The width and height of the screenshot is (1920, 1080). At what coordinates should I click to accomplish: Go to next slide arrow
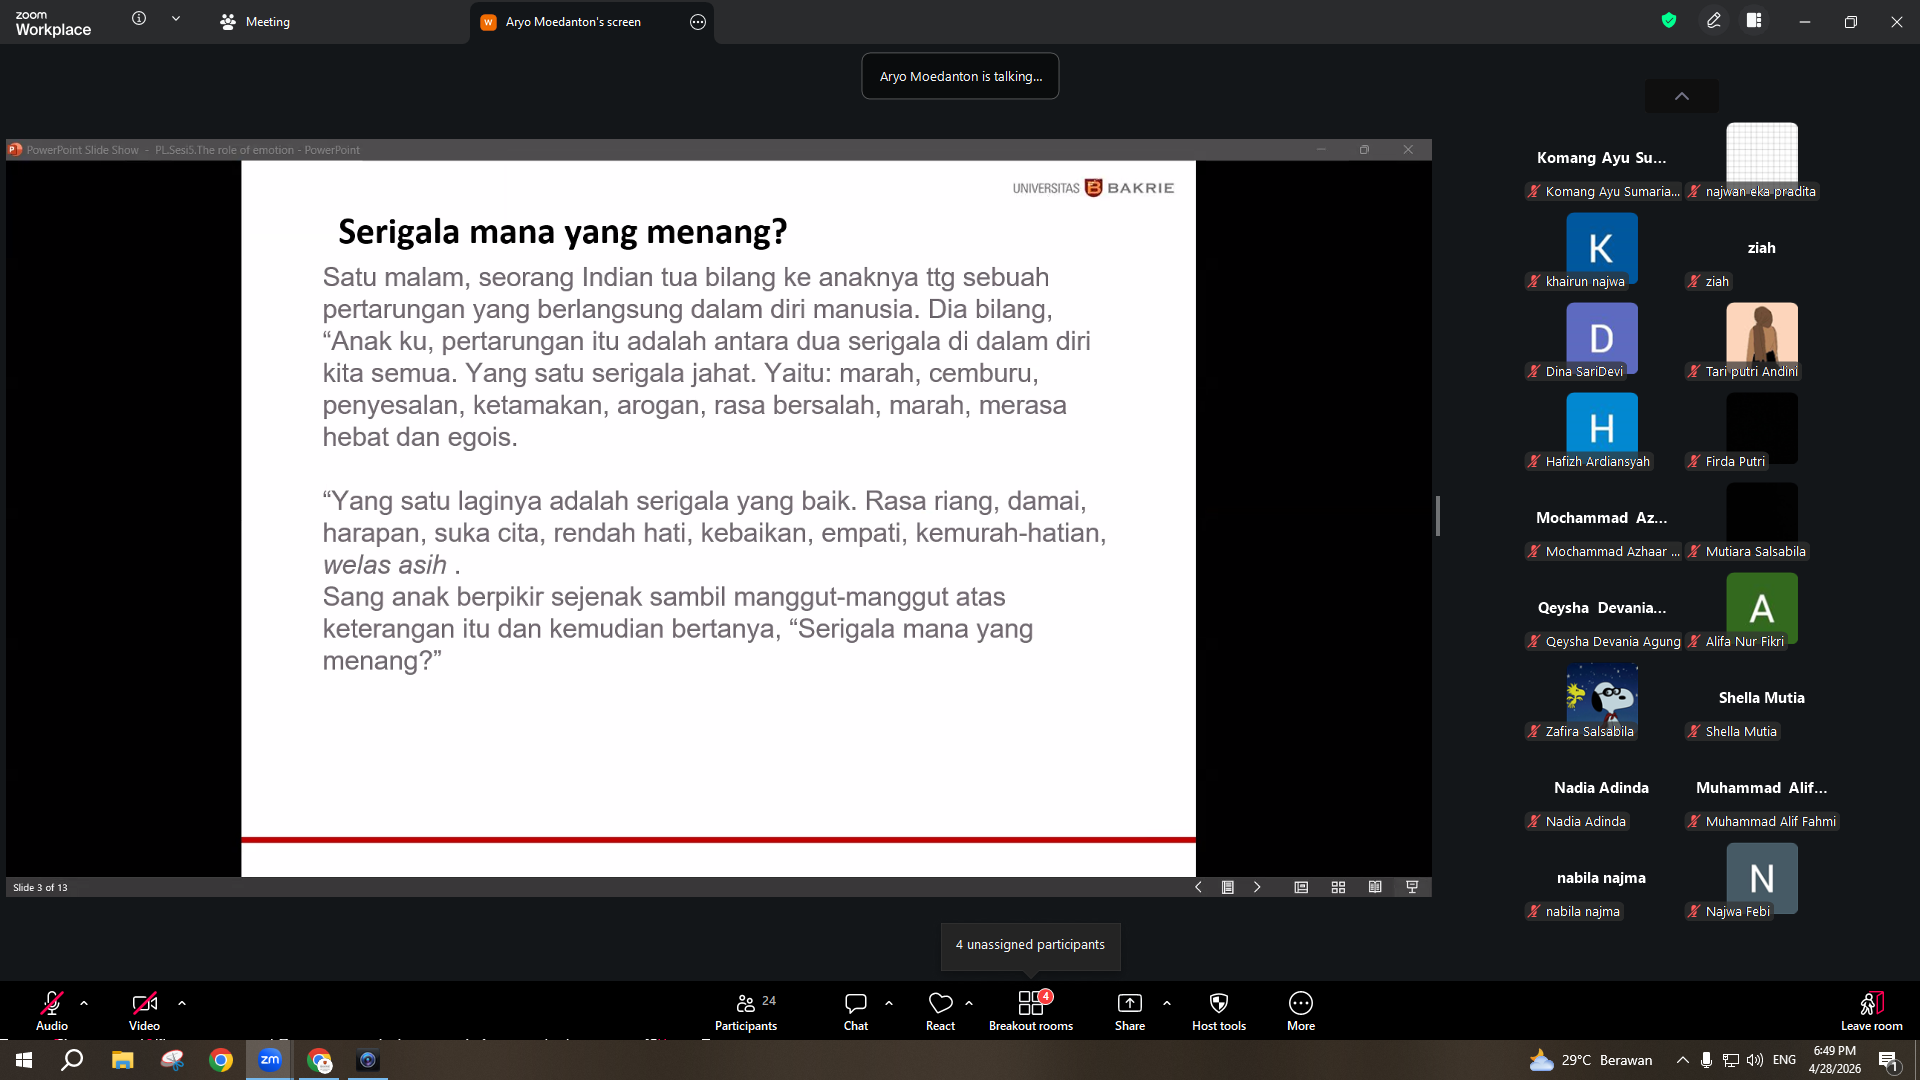[x=1257, y=887]
